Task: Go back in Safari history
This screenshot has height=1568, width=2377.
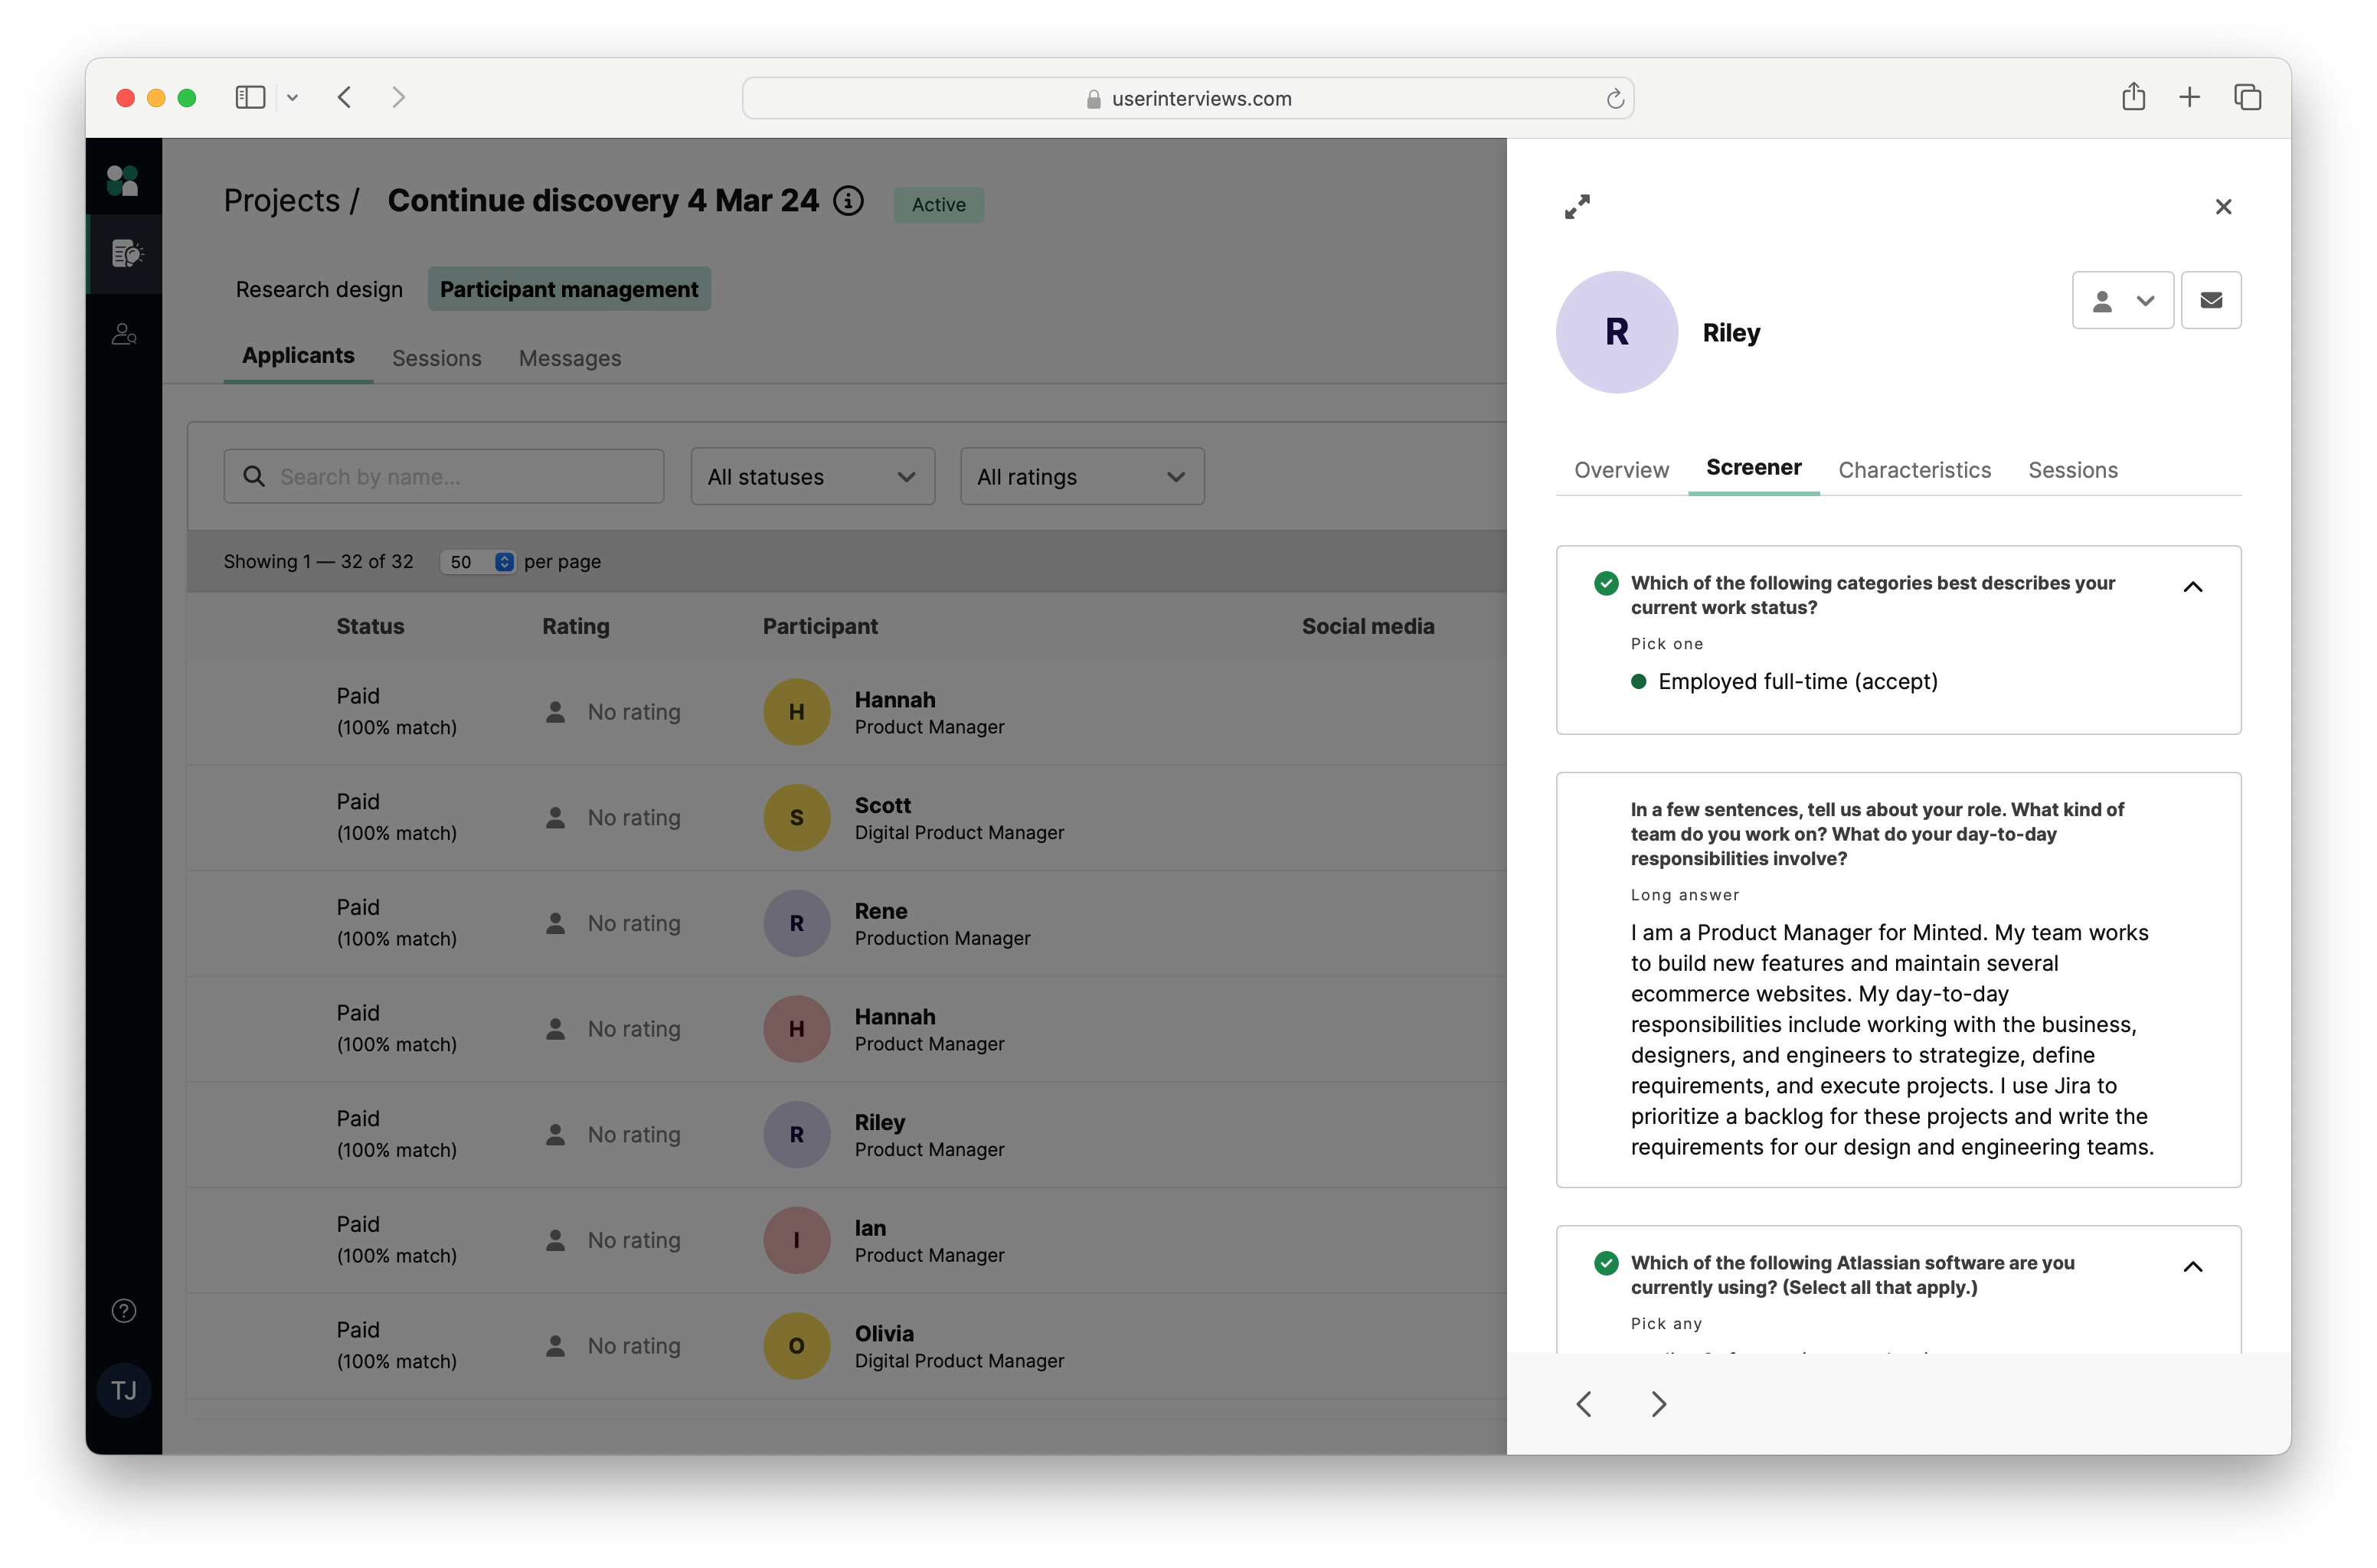Action: point(344,97)
